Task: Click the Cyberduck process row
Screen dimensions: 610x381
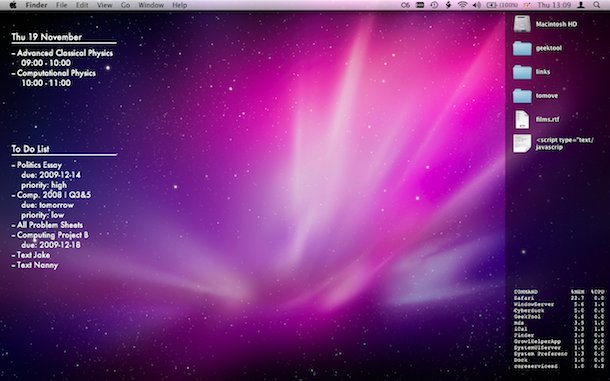Action: coord(559,310)
